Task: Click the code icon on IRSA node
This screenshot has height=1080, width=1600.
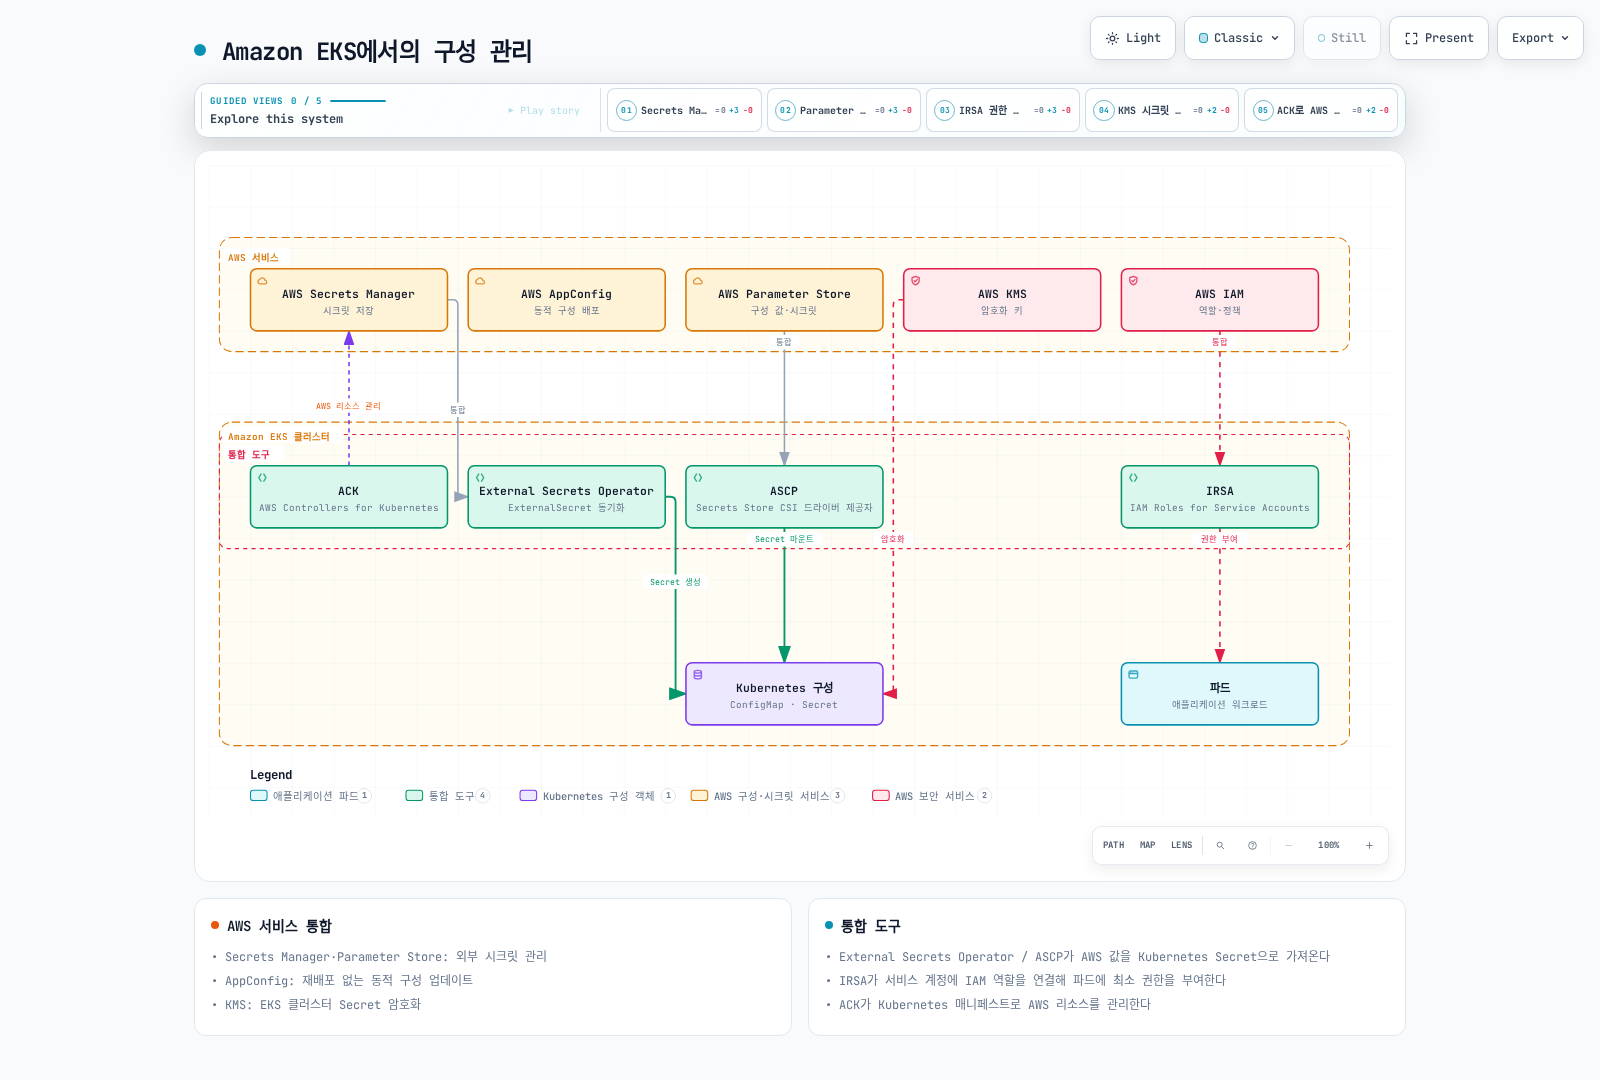Action: 1134,478
